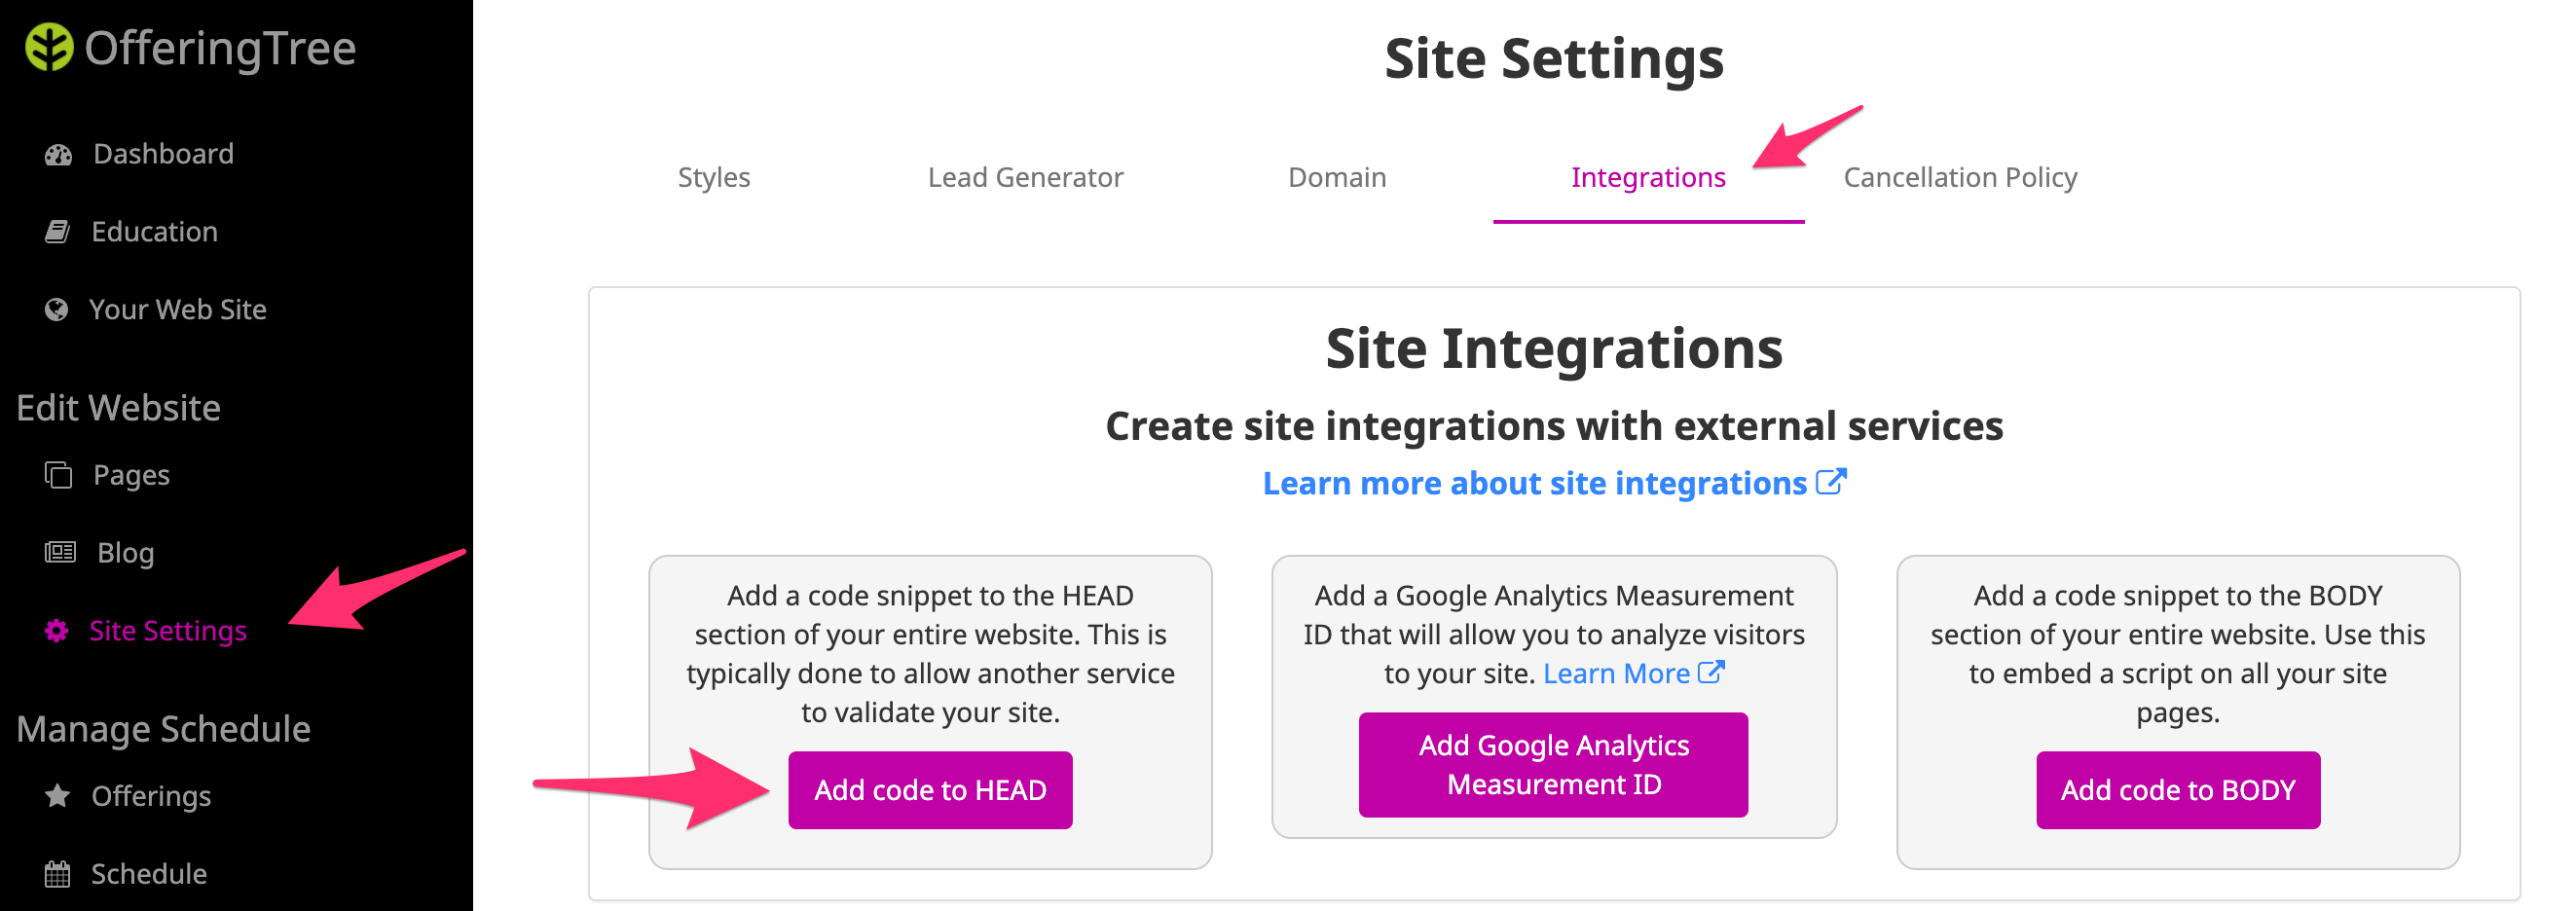
Task: Switch to the Domain tab
Action: (x=1337, y=177)
